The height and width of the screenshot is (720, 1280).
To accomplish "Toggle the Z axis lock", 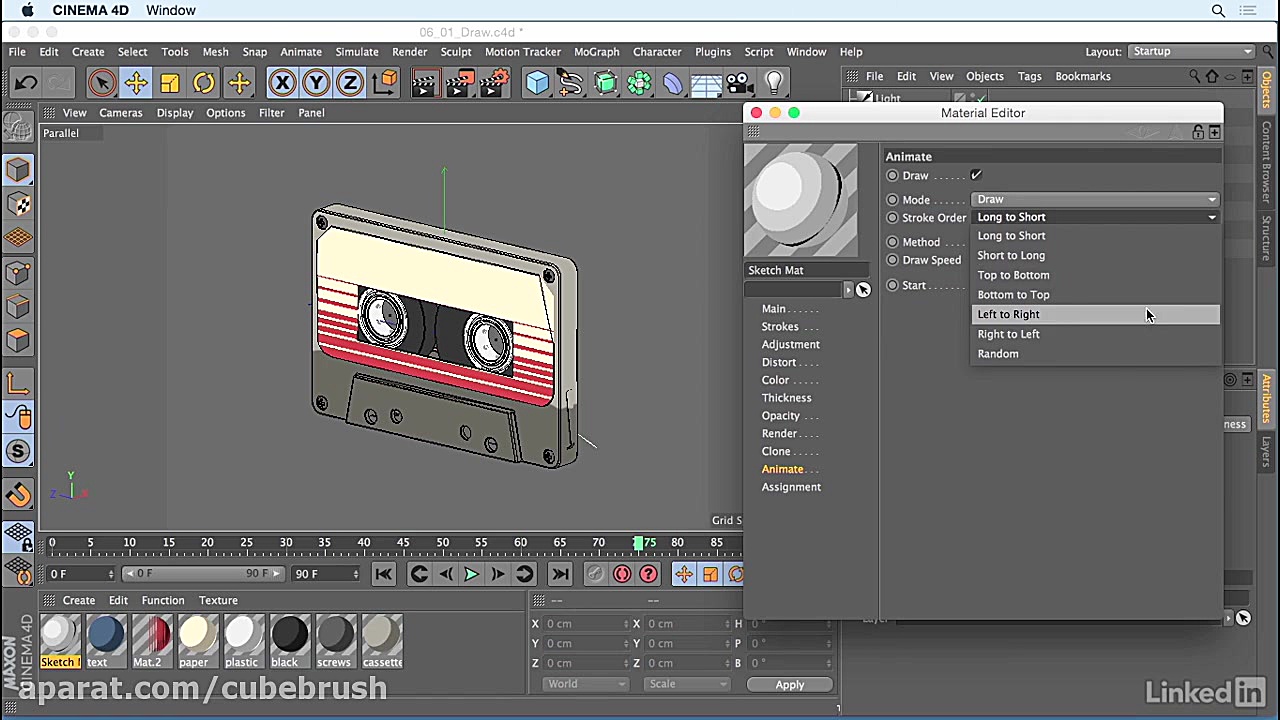I will pyautogui.click(x=349, y=83).
